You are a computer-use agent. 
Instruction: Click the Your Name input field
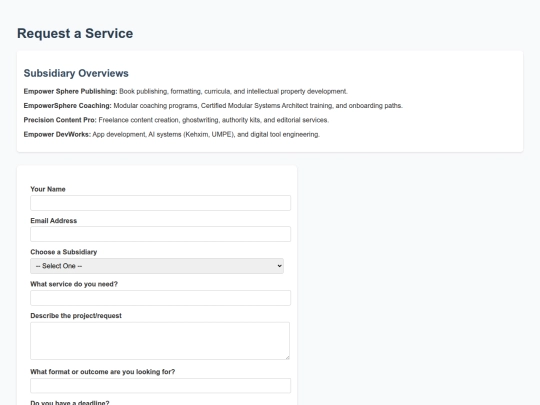click(160, 203)
